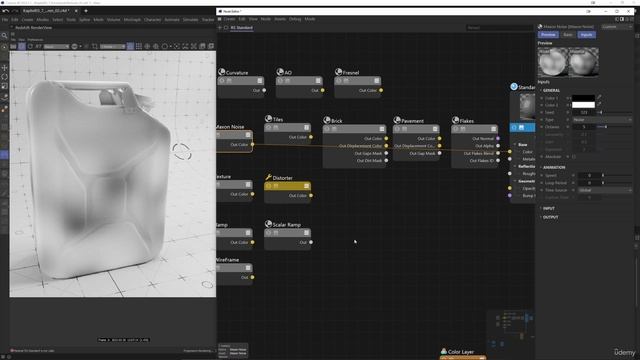Click the Color Layer node icon
Screen dimensions: 640x360
(444, 351)
